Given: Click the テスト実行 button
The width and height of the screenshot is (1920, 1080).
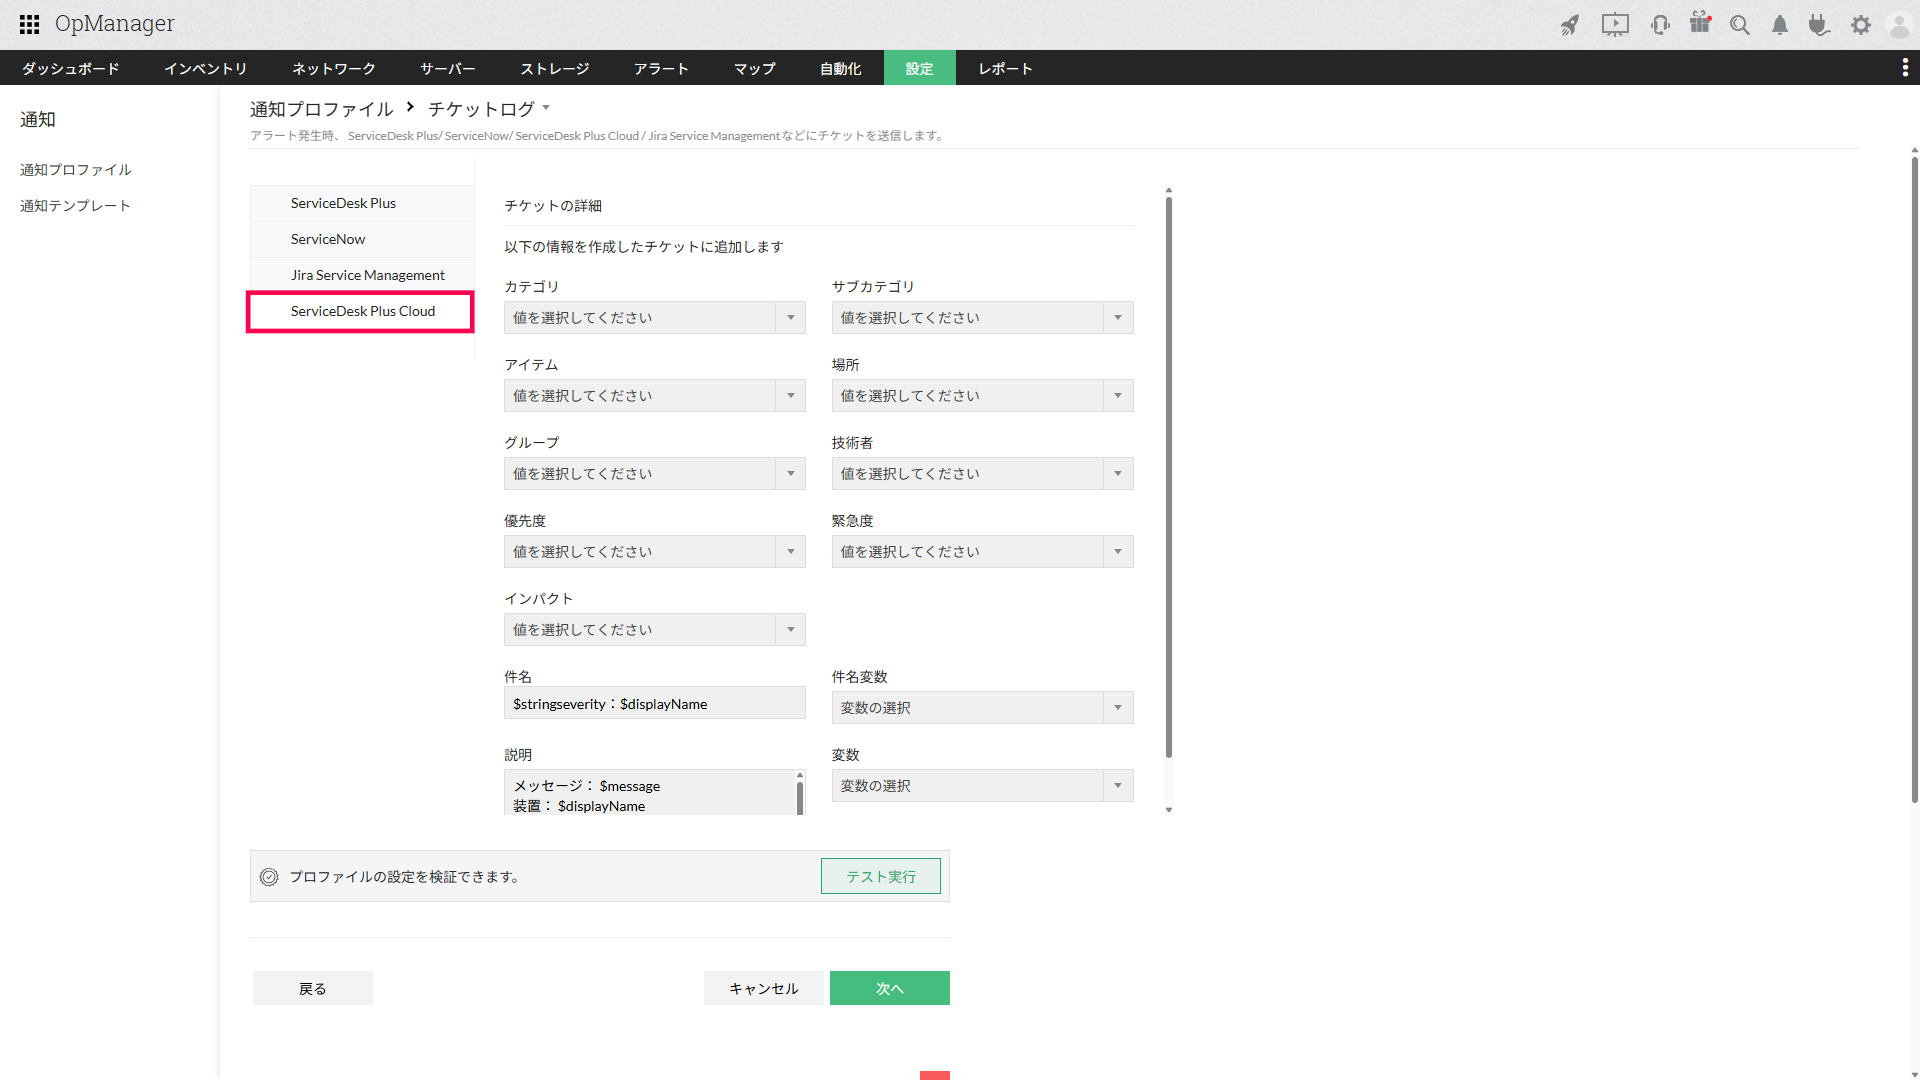Looking at the screenshot, I should [880, 877].
